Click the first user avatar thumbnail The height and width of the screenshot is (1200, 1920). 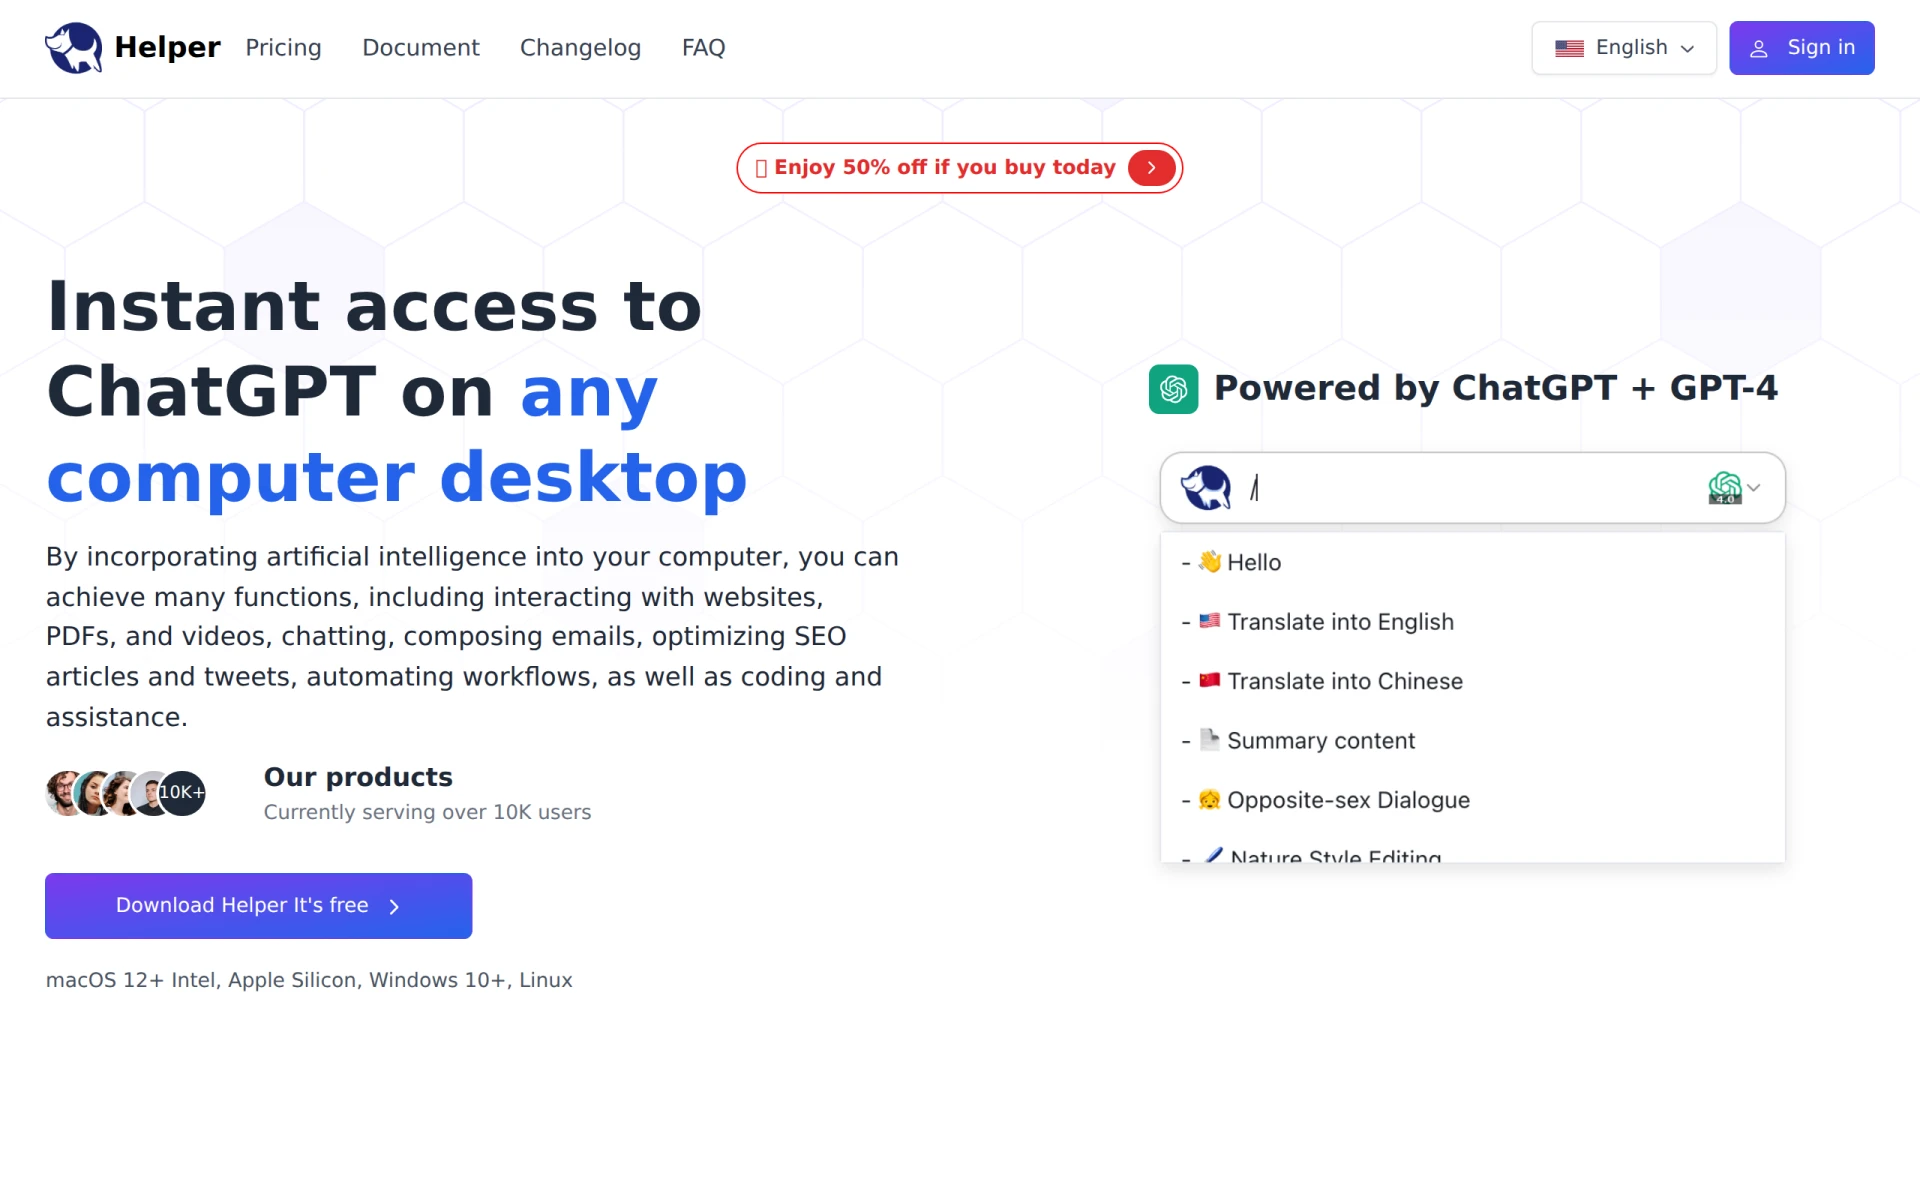click(x=65, y=793)
